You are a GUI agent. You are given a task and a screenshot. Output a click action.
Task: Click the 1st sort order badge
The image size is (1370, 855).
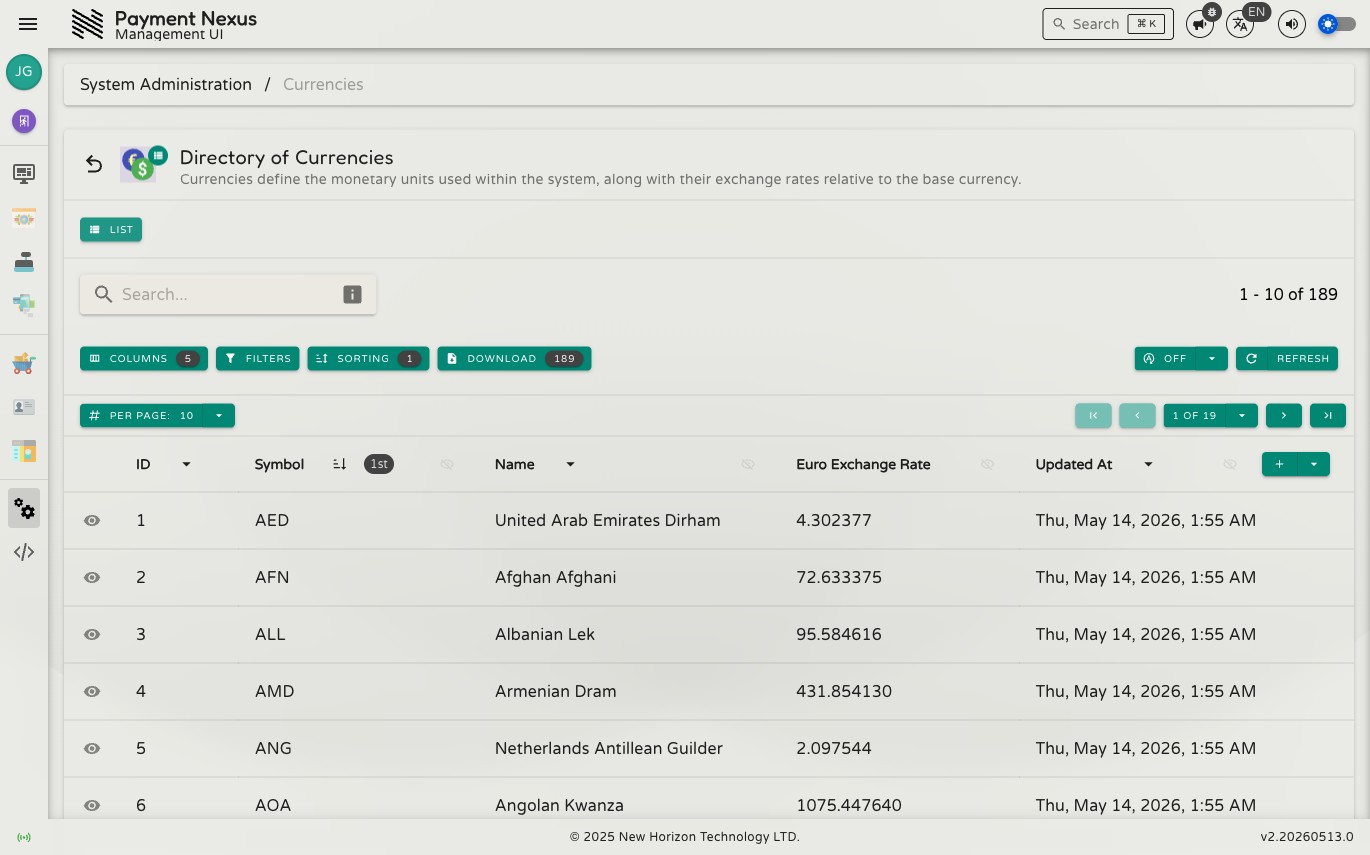(379, 464)
